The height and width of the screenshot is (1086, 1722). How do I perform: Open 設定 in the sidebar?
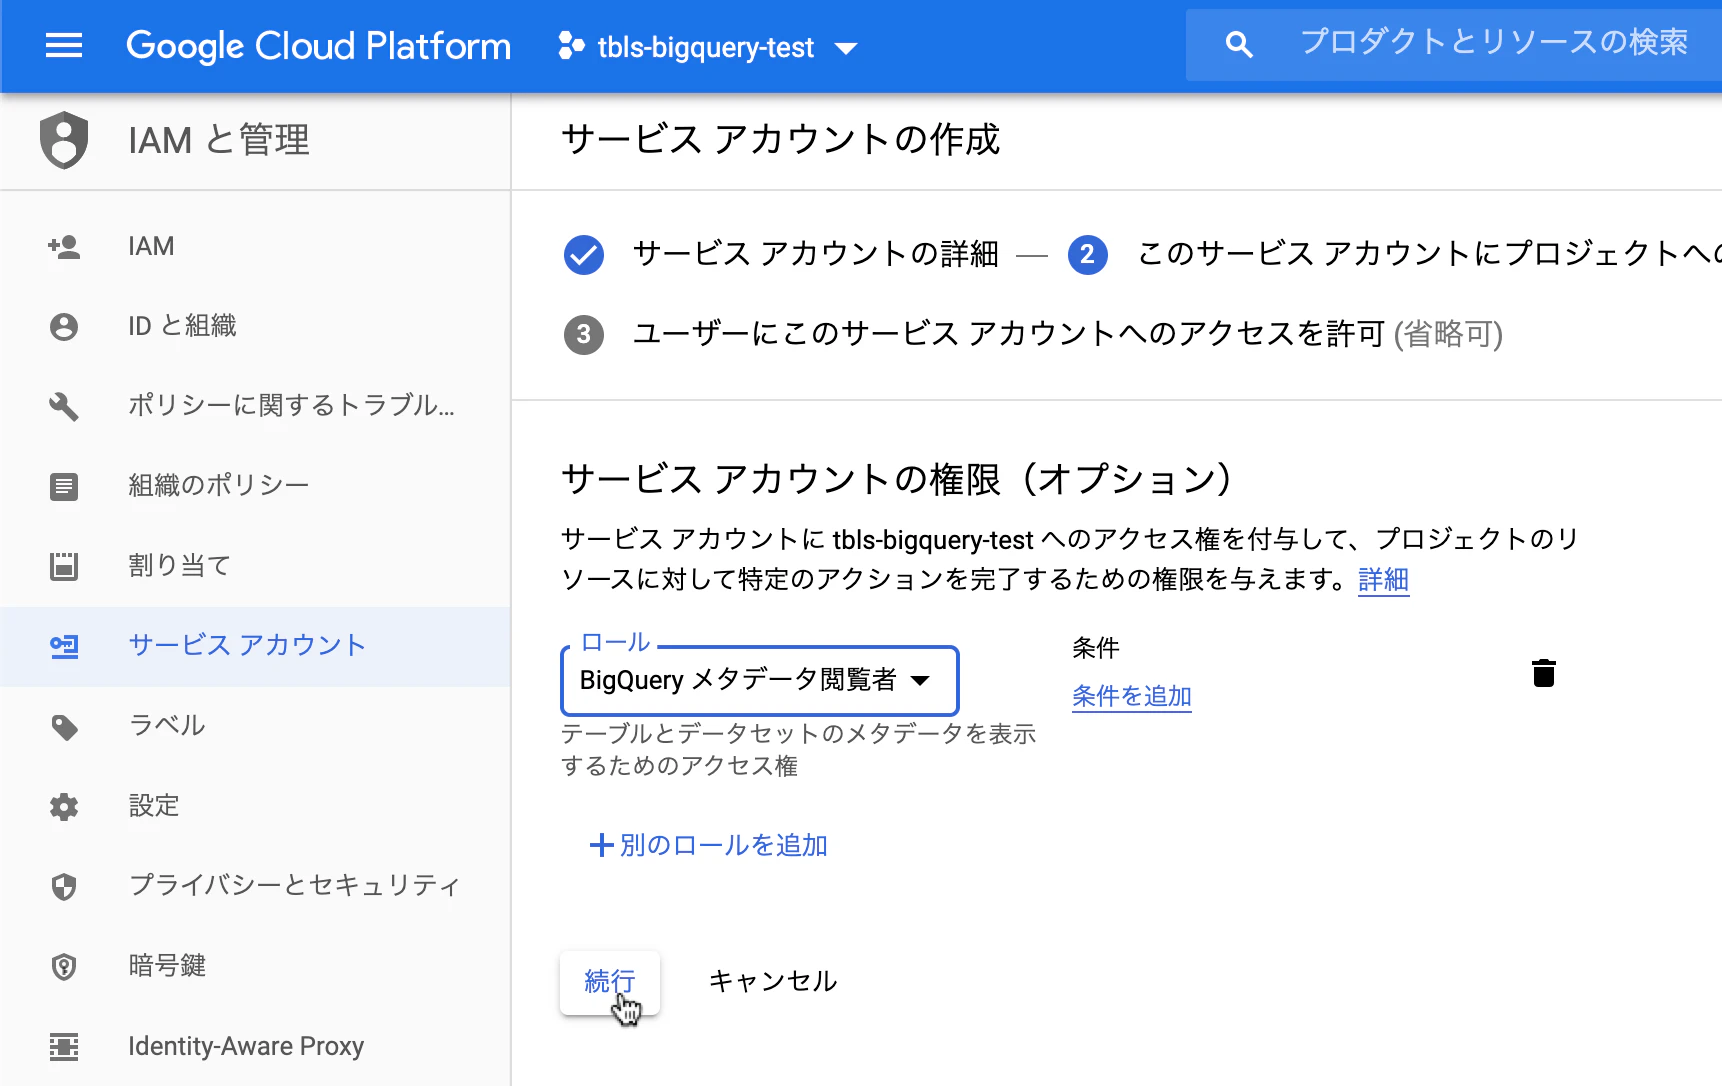pos(255,807)
